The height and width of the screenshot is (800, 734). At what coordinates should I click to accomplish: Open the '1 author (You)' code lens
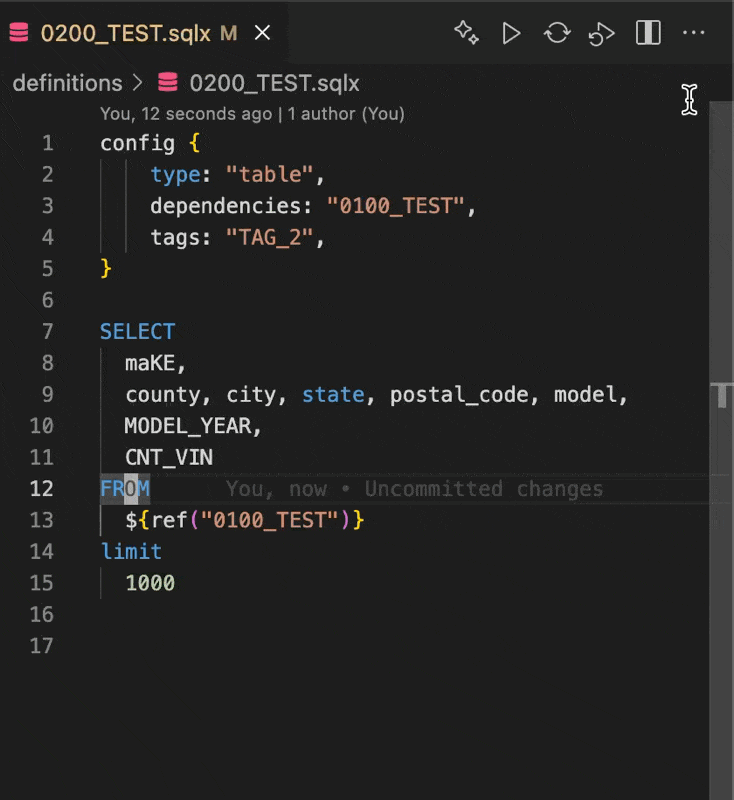[346, 113]
